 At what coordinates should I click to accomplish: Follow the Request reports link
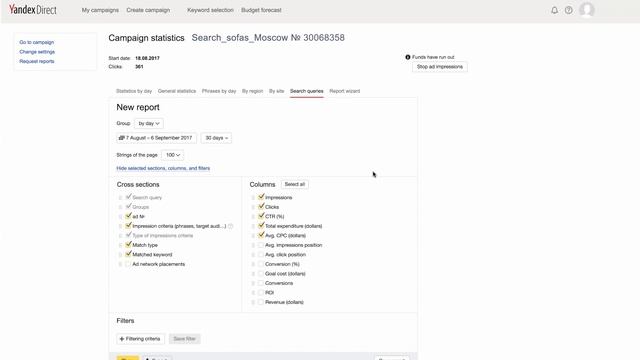37,61
